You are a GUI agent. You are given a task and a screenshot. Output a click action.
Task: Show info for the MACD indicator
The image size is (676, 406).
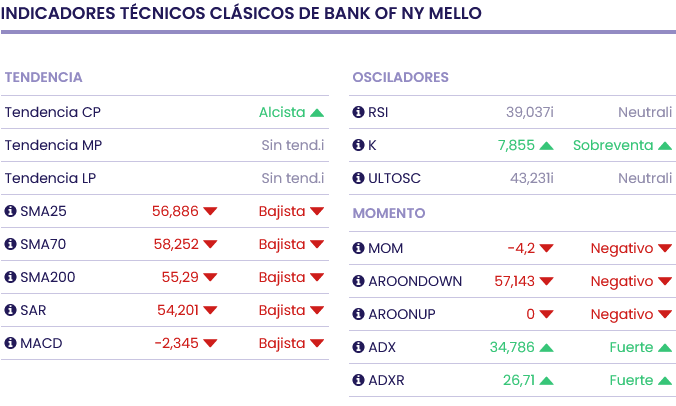pyautogui.click(x=11, y=343)
